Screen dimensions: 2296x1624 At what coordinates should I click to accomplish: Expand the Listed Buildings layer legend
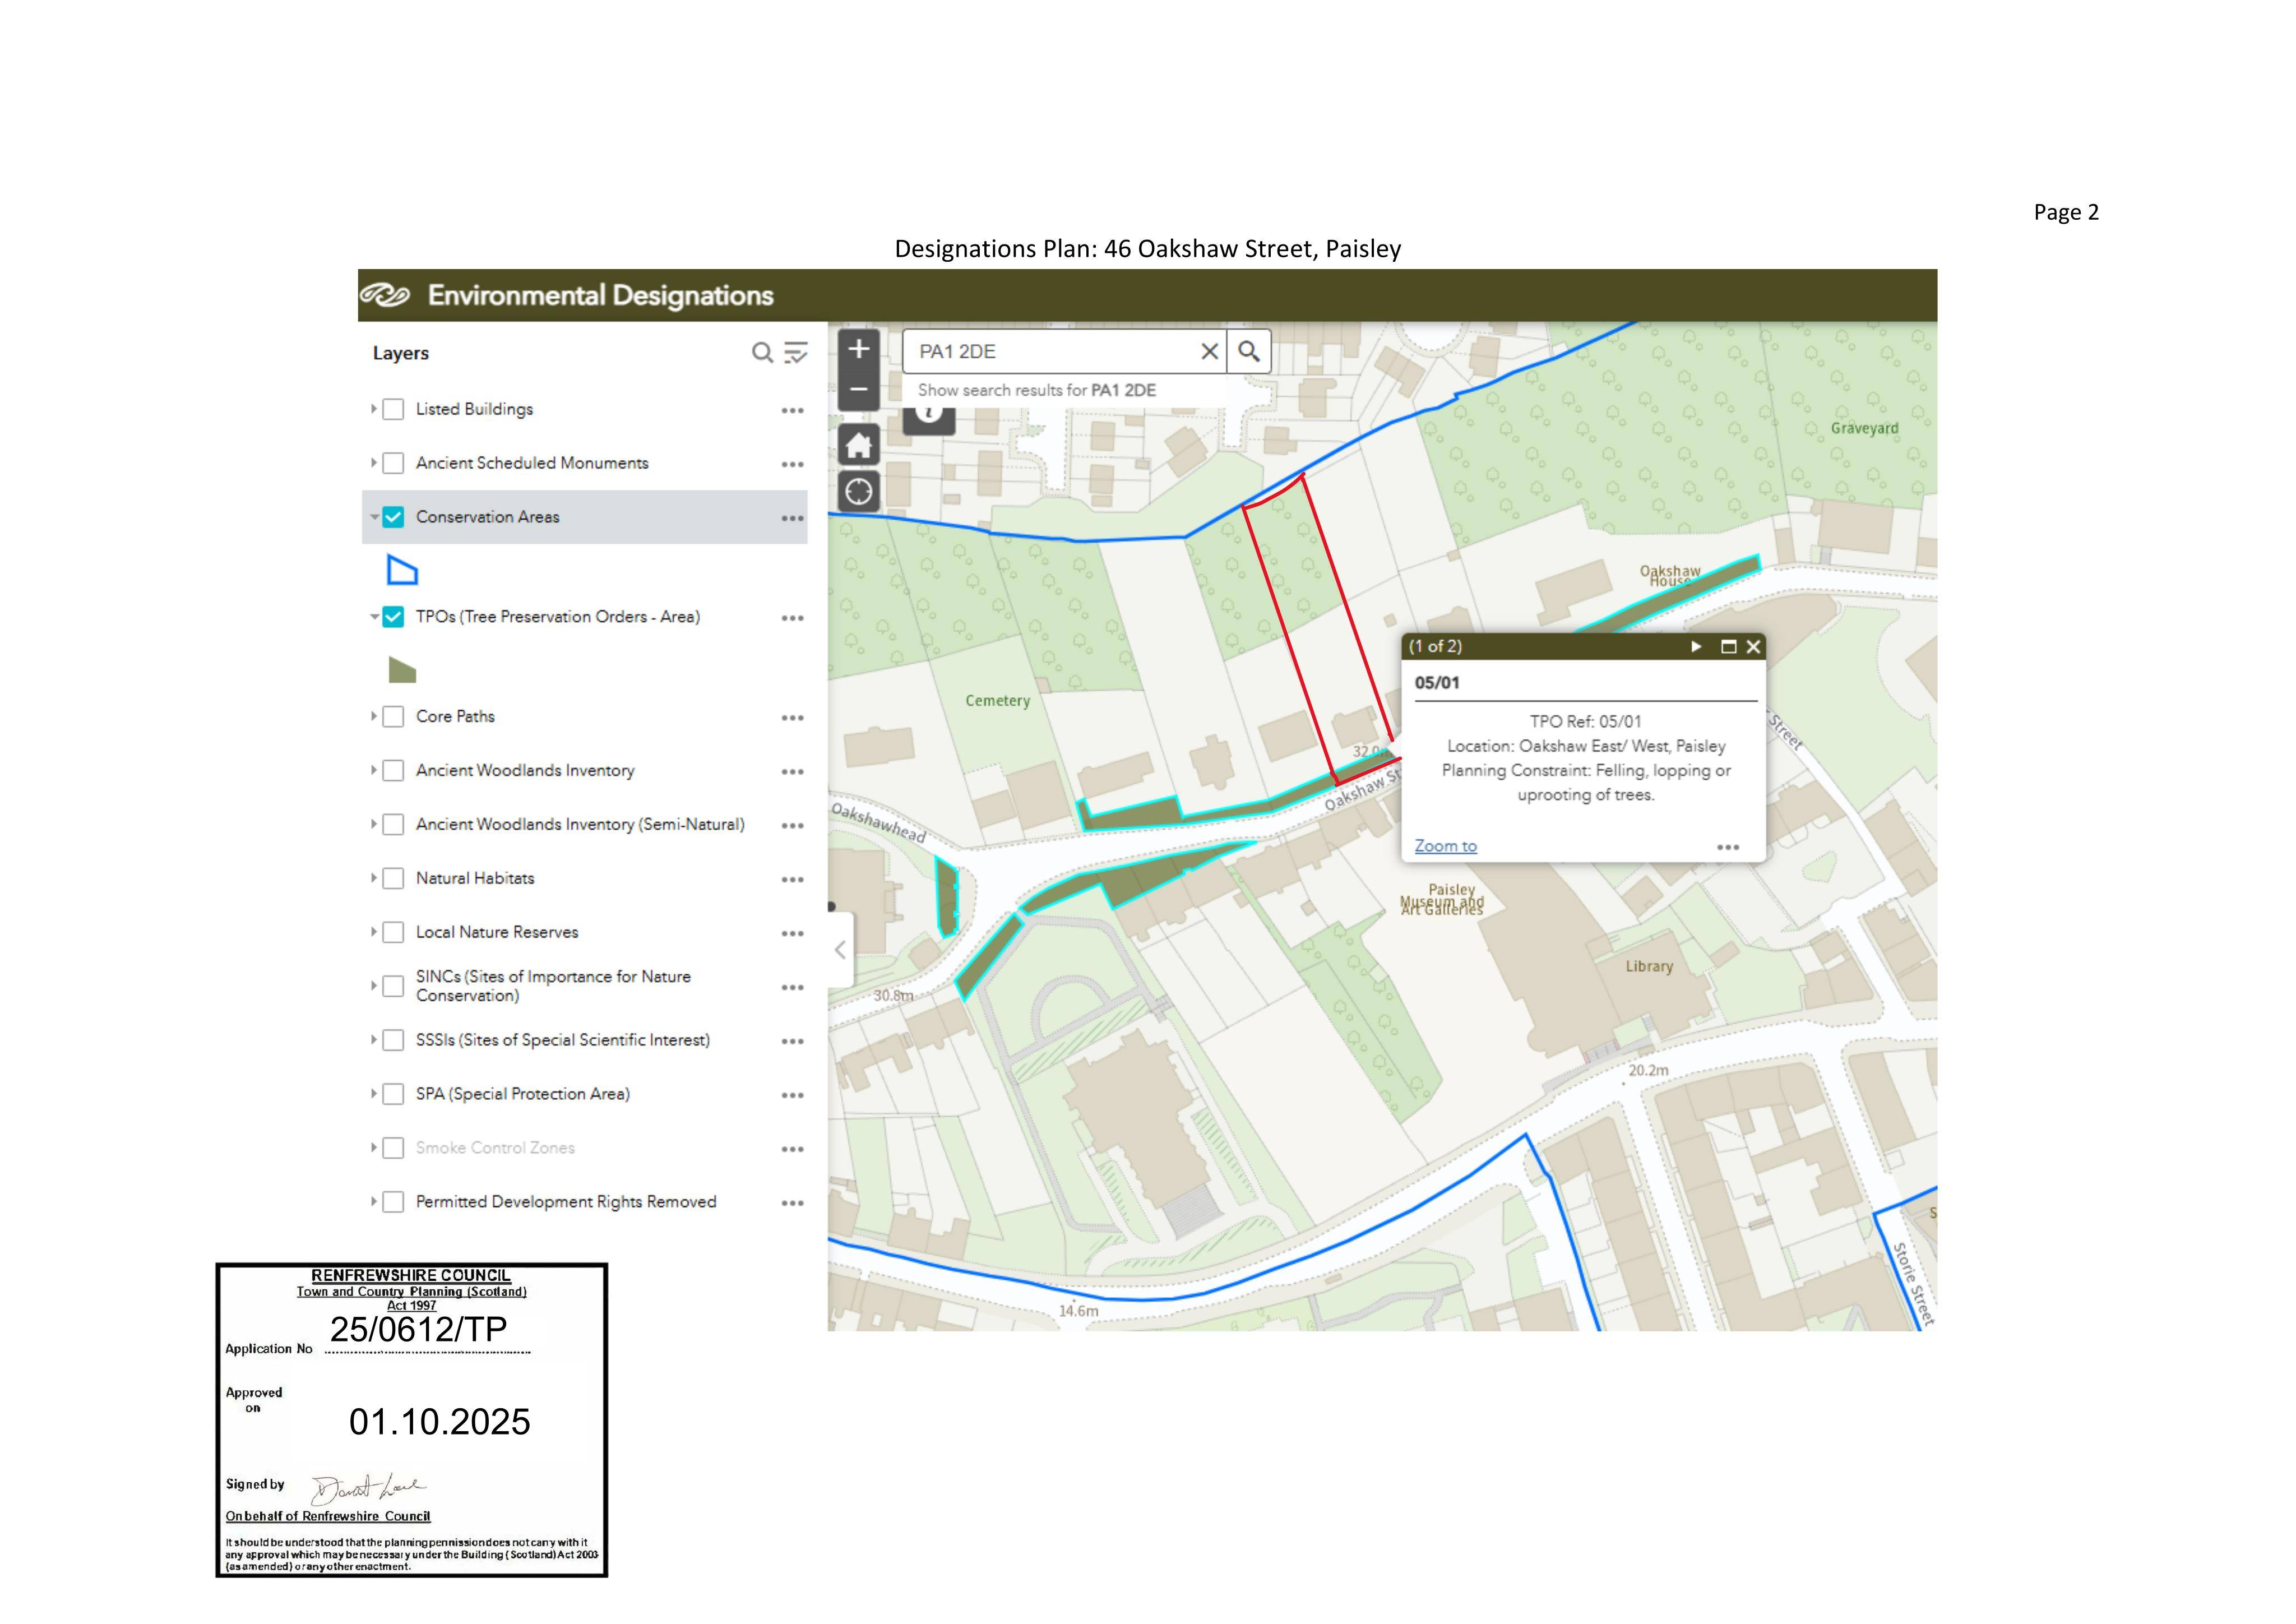374,409
